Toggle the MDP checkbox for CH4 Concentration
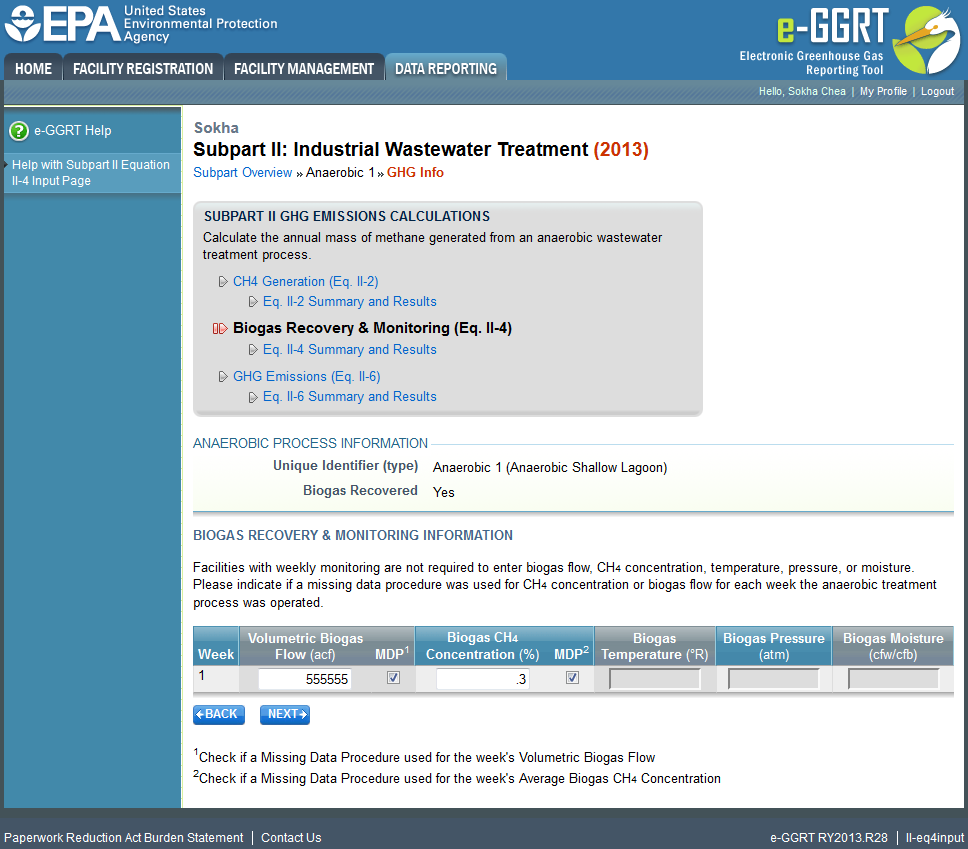The width and height of the screenshot is (968, 849). (x=572, y=678)
